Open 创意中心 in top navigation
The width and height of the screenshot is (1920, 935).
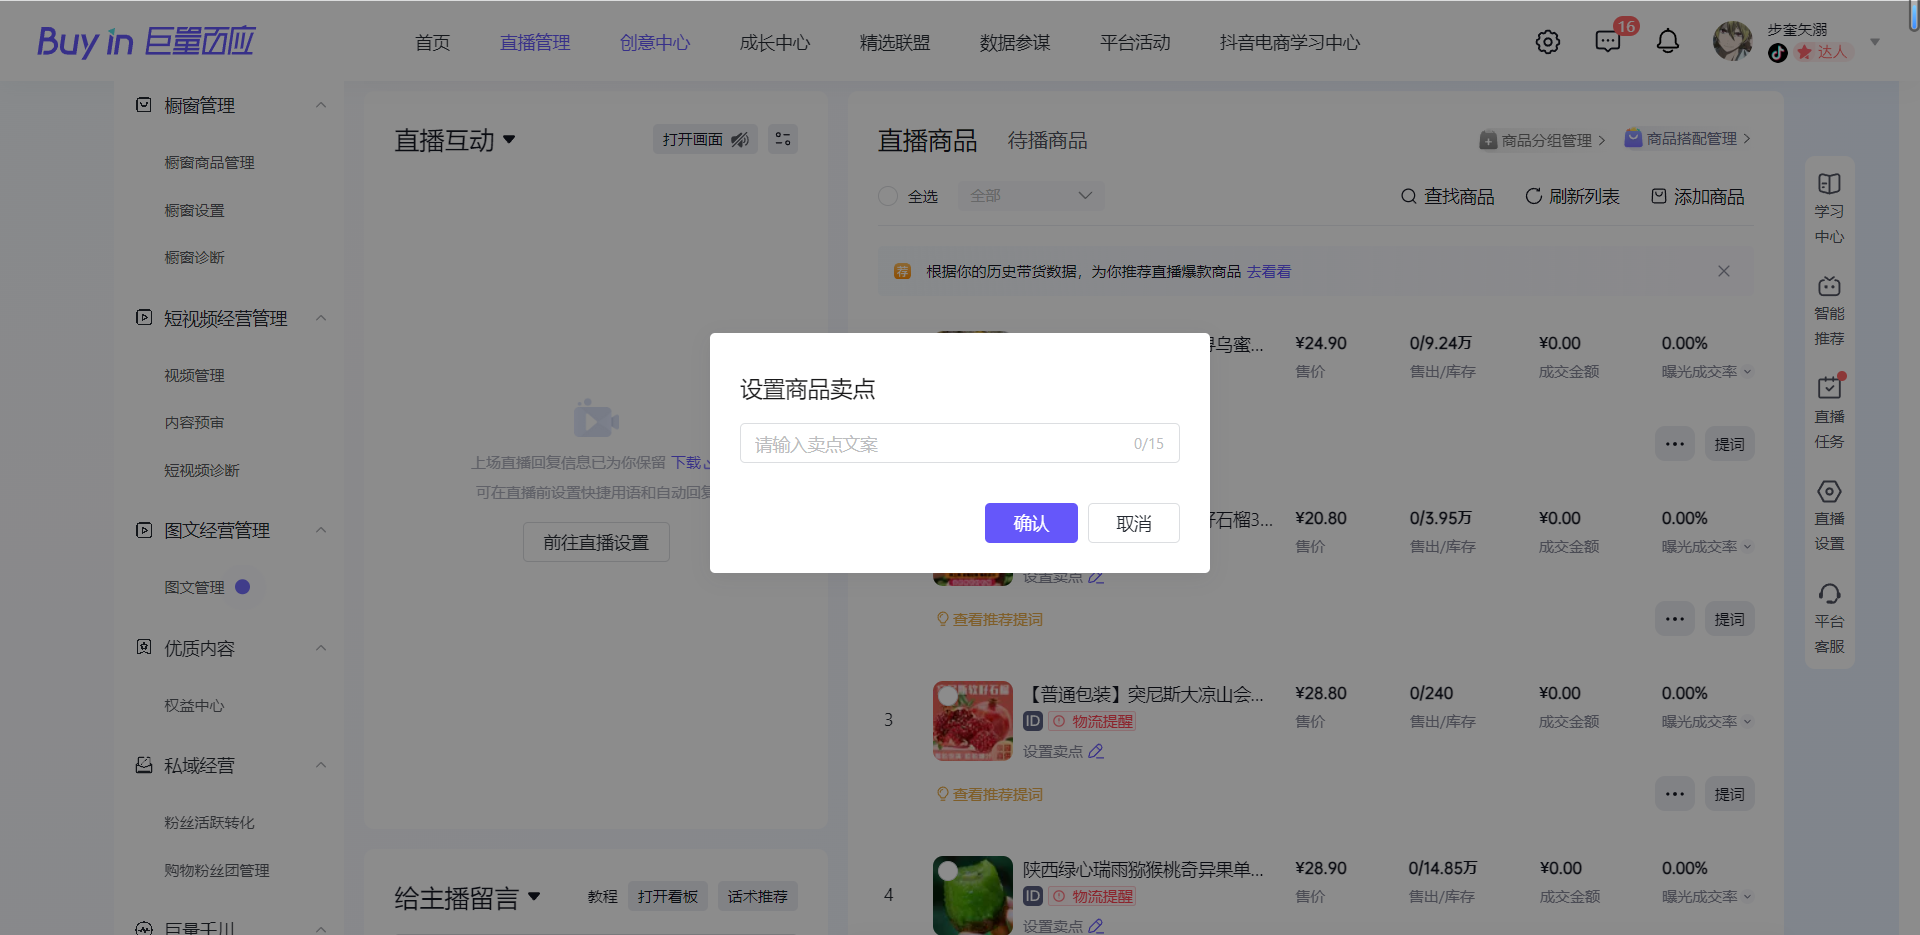(655, 42)
